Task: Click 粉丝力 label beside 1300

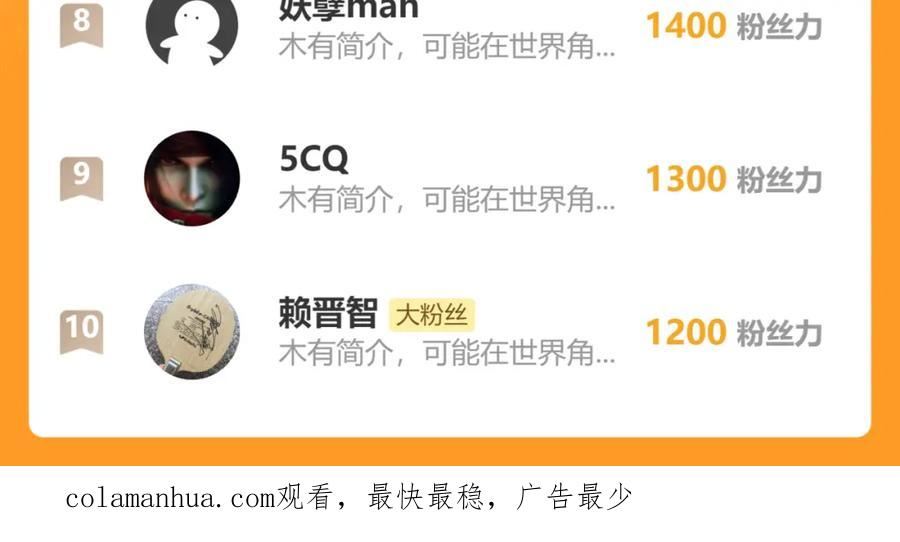Action: tap(779, 180)
